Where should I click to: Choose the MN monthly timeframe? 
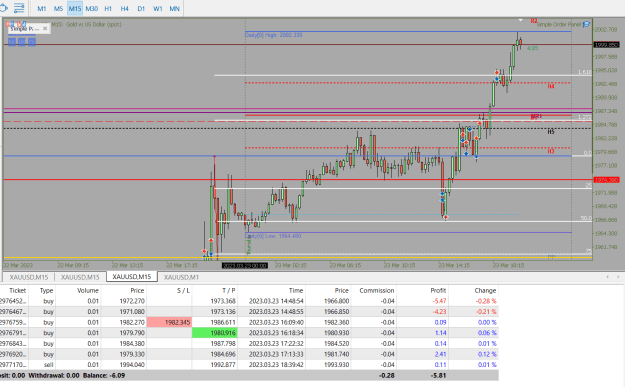click(x=175, y=8)
